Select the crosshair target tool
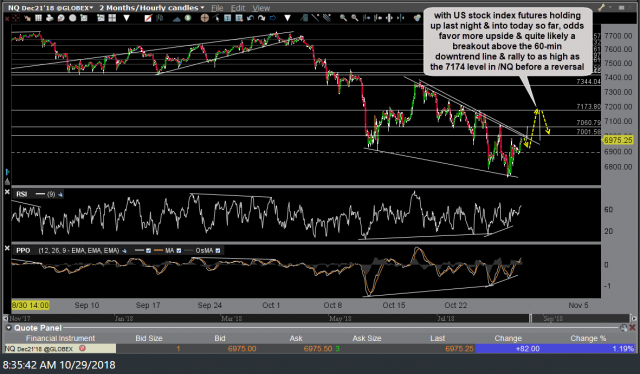This screenshot has width=640, height=374. click(x=205, y=18)
